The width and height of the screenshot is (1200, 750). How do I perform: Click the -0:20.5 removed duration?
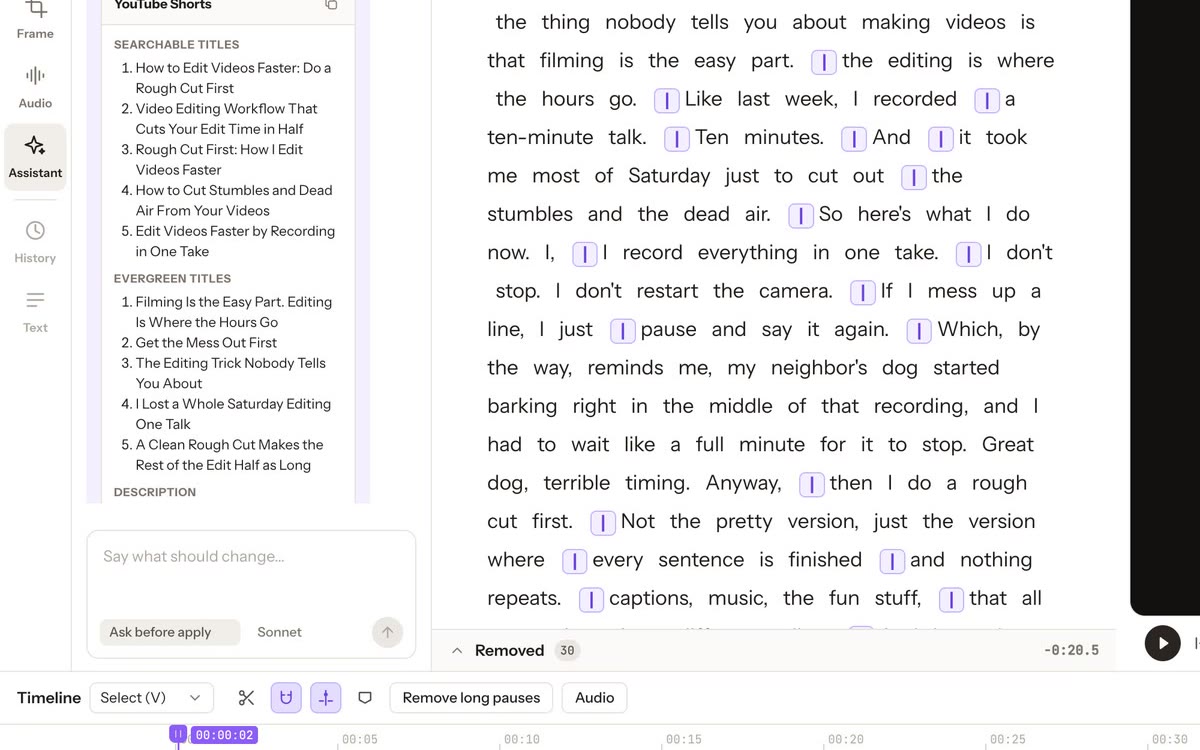[x=1071, y=651]
